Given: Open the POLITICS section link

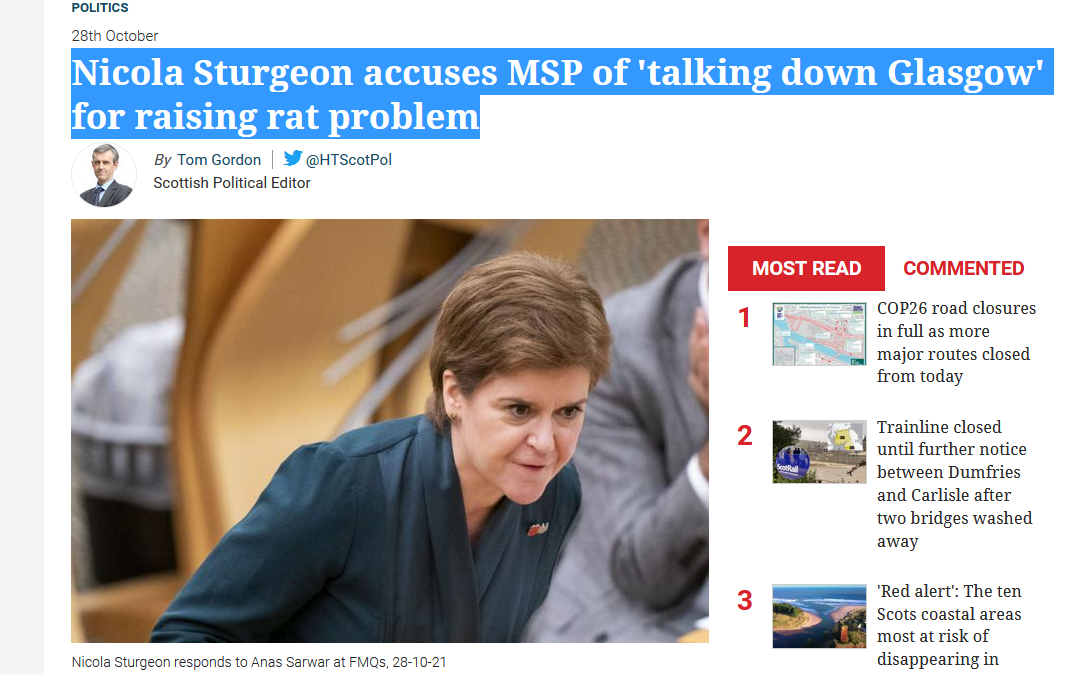Looking at the screenshot, I should point(100,8).
